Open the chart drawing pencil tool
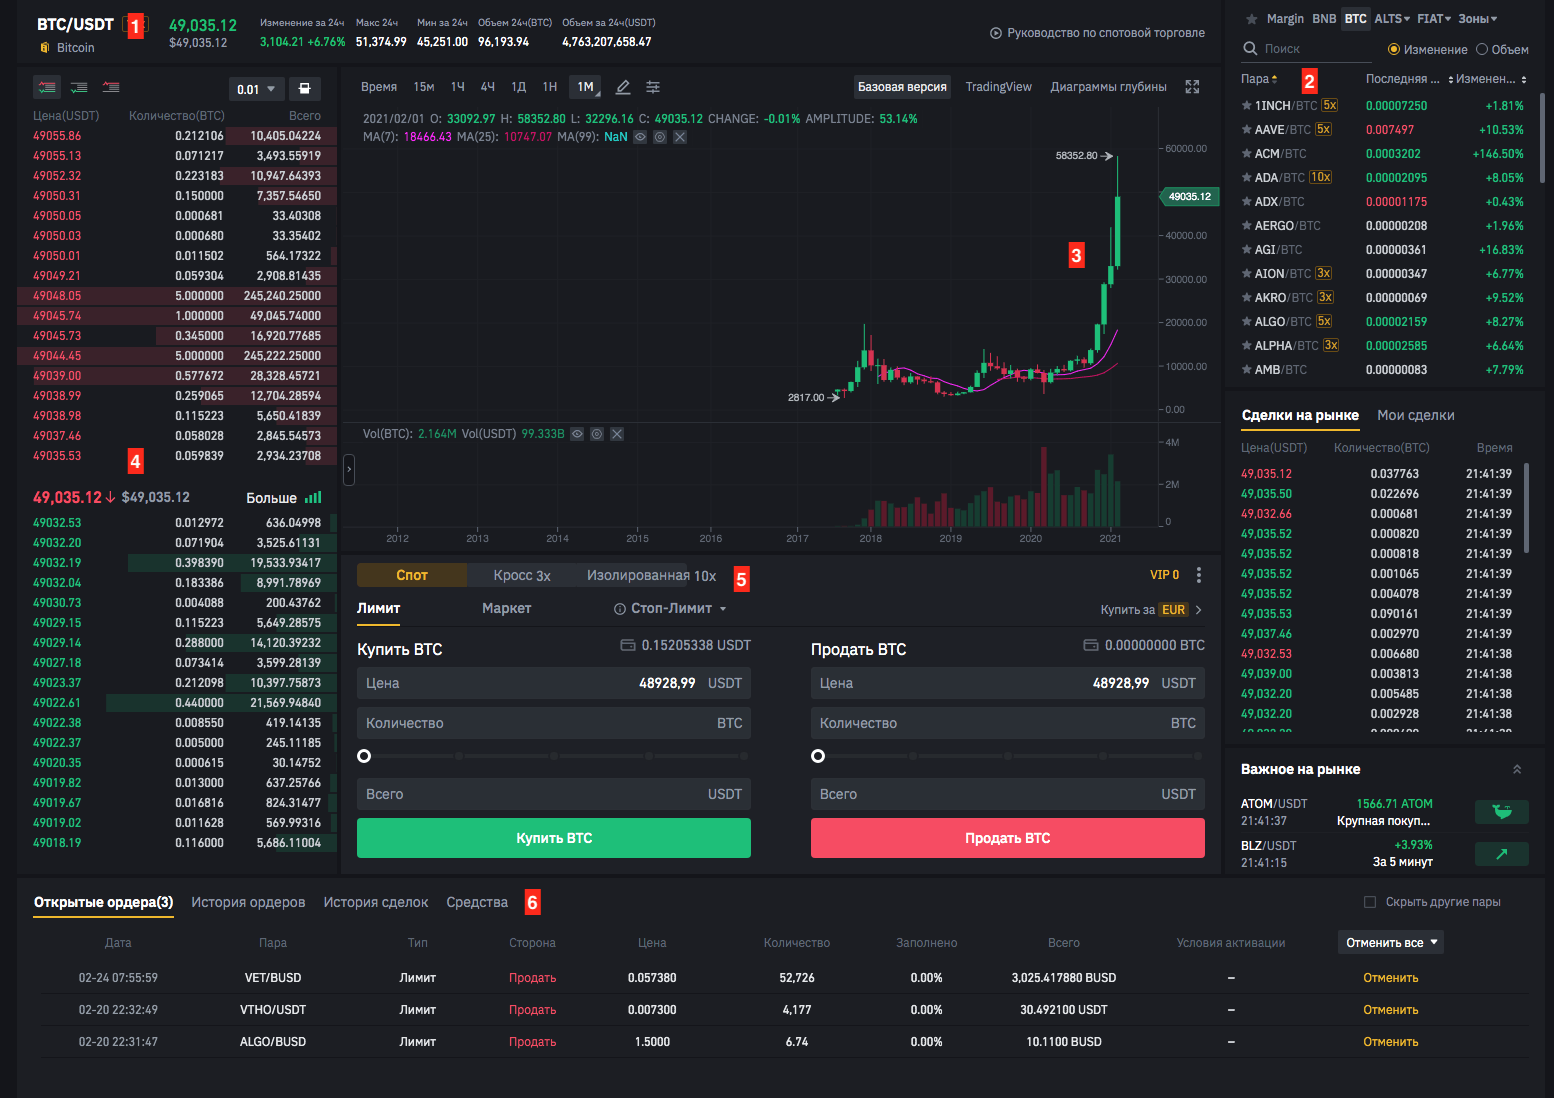 coord(623,87)
